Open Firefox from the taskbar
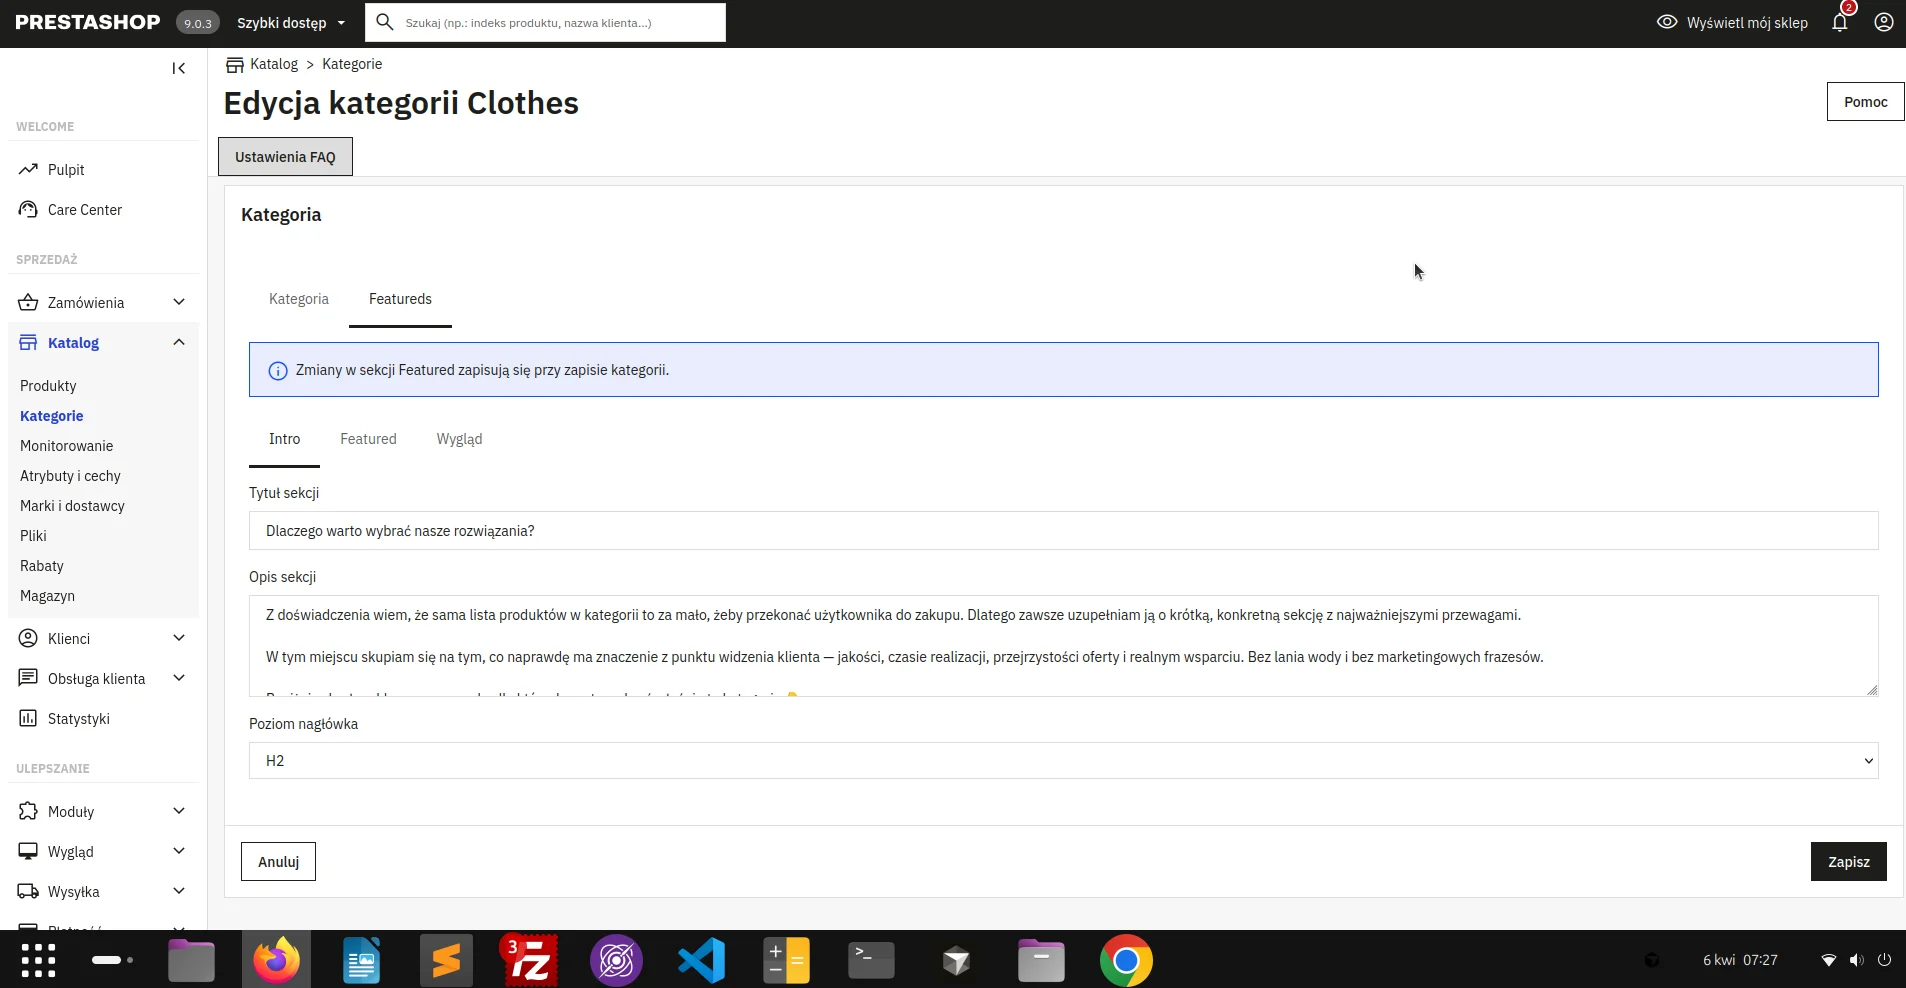 (276, 960)
